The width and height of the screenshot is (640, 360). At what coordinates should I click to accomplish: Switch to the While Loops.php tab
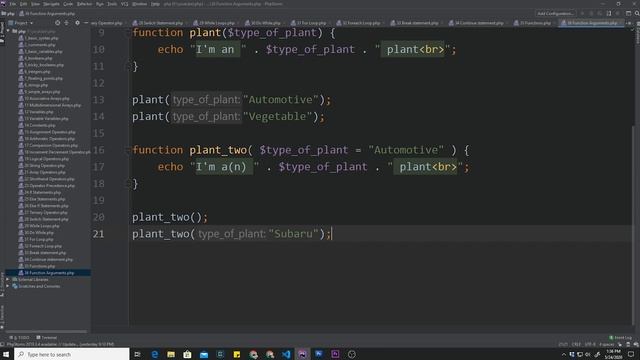(214, 23)
